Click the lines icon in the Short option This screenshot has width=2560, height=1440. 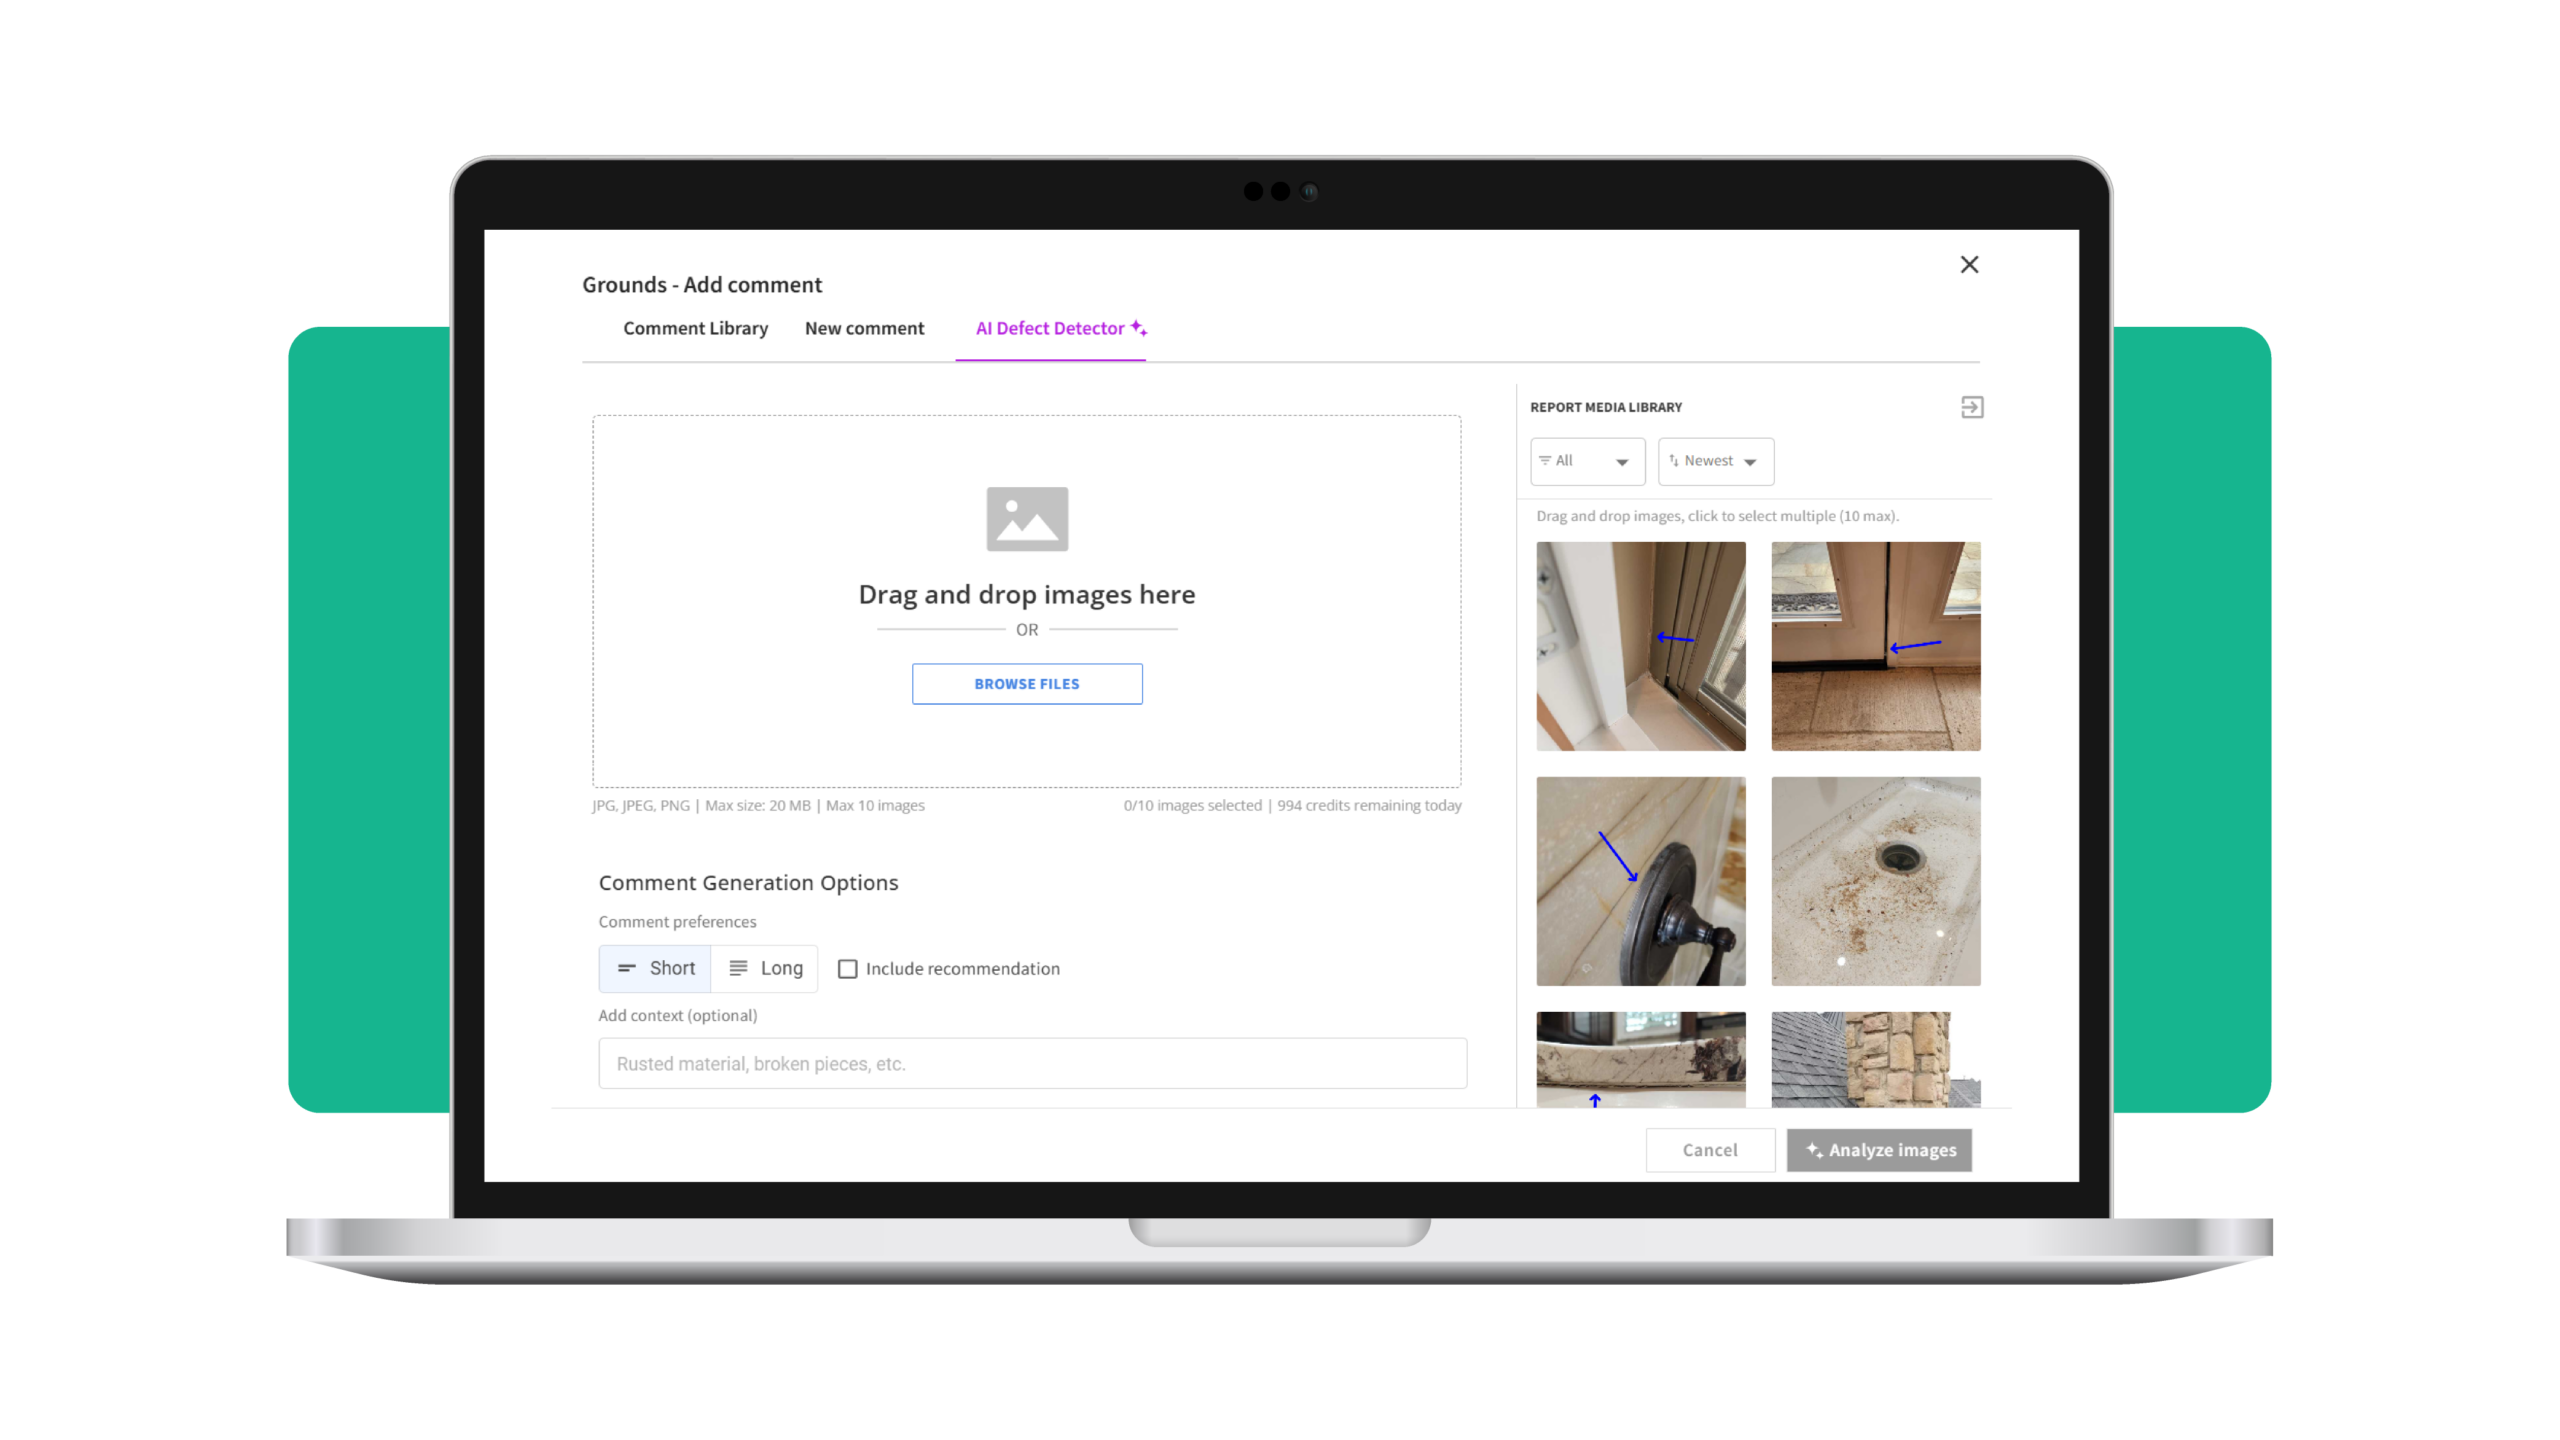[627, 968]
